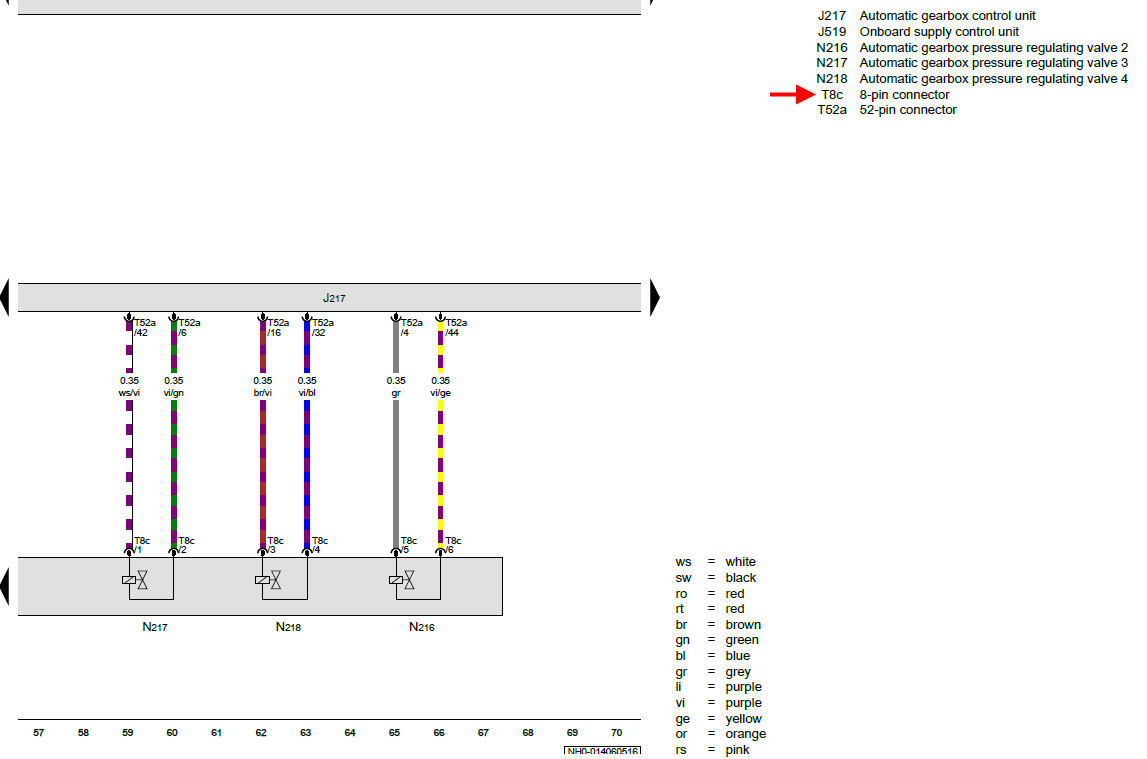Click the N218 solenoid valve symbol
The height and width of the screenshot is (759, 1147).
268,580
